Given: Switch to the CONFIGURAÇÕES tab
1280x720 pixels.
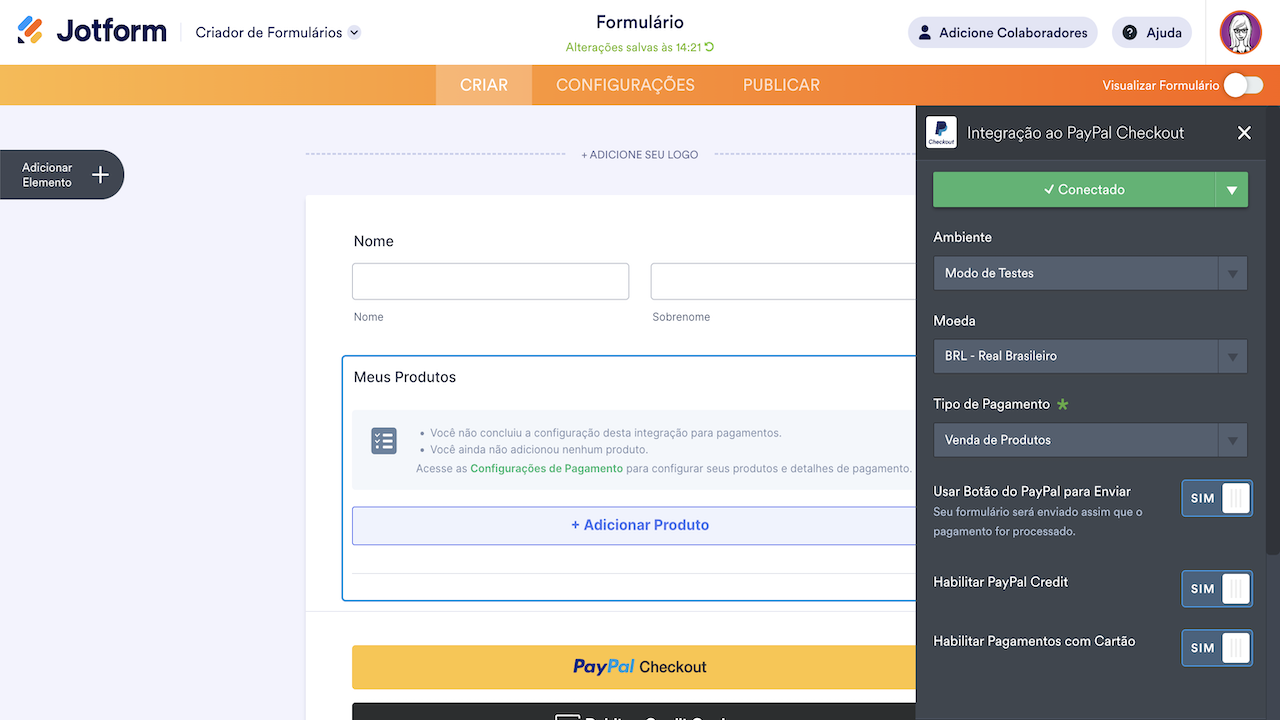Looking at the screenshot, I should coord(625,85).
